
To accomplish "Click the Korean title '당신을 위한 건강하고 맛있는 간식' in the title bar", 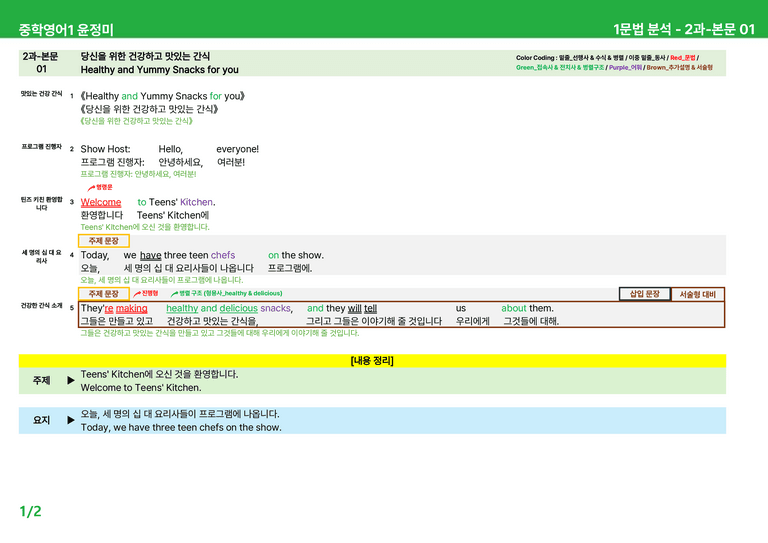I will click(x=145, y=56).
